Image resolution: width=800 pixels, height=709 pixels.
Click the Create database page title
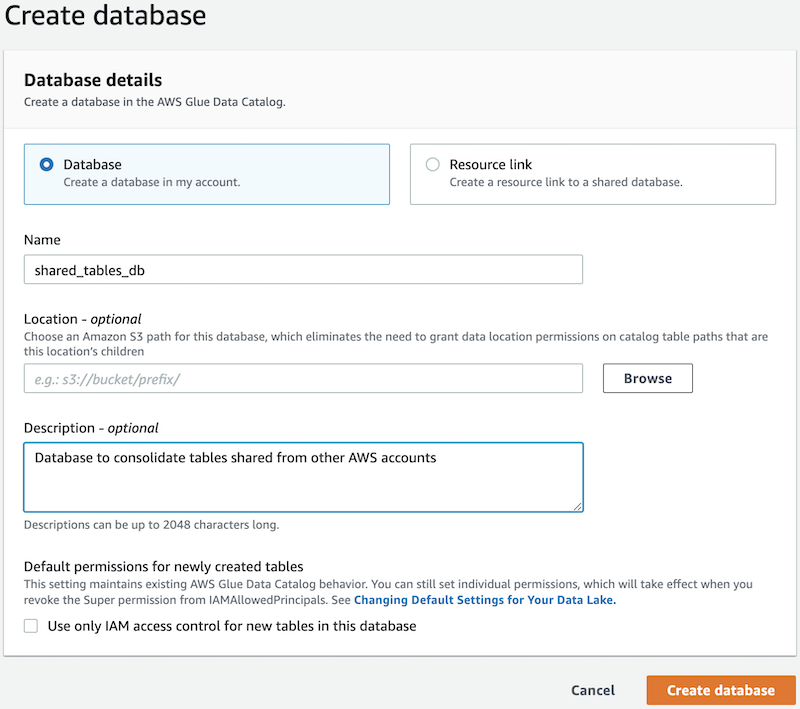pos(106,16)
